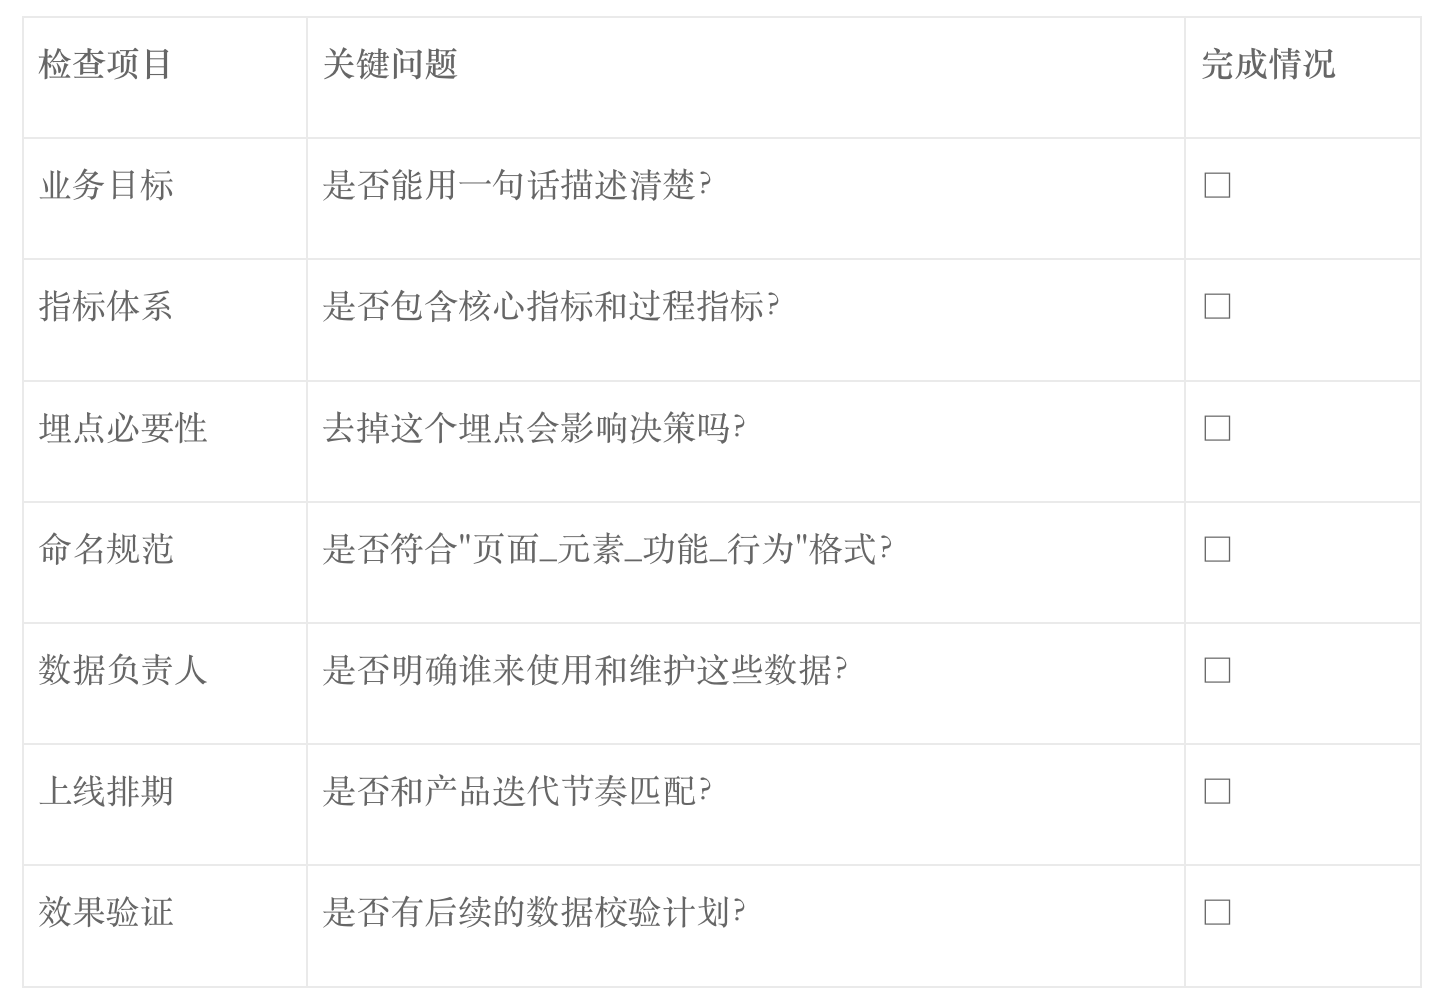The image size is (1442, 1008).
Task: Select the 数据负责人 label cell
Action: pos(123,671)
